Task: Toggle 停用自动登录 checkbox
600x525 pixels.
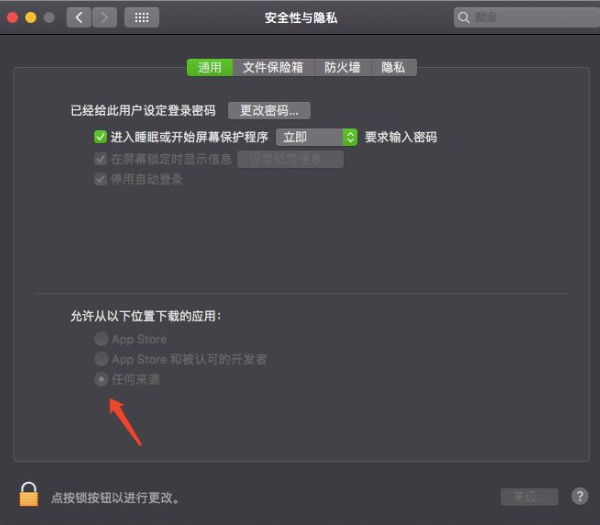Action: 100,179
